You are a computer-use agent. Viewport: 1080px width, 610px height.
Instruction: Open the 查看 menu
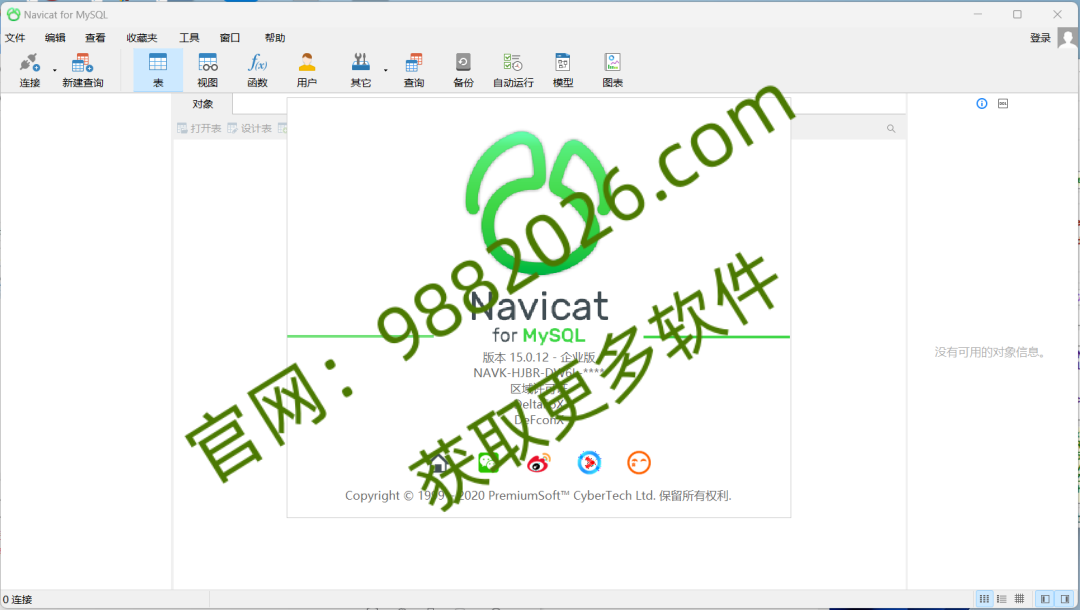click(95, 38)
